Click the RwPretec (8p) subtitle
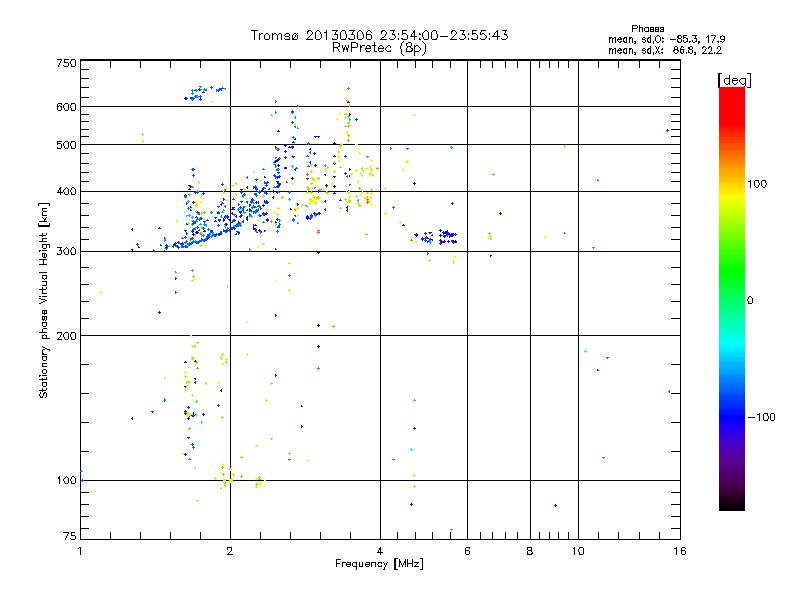 pyautogui.click(x=379, y=48)
